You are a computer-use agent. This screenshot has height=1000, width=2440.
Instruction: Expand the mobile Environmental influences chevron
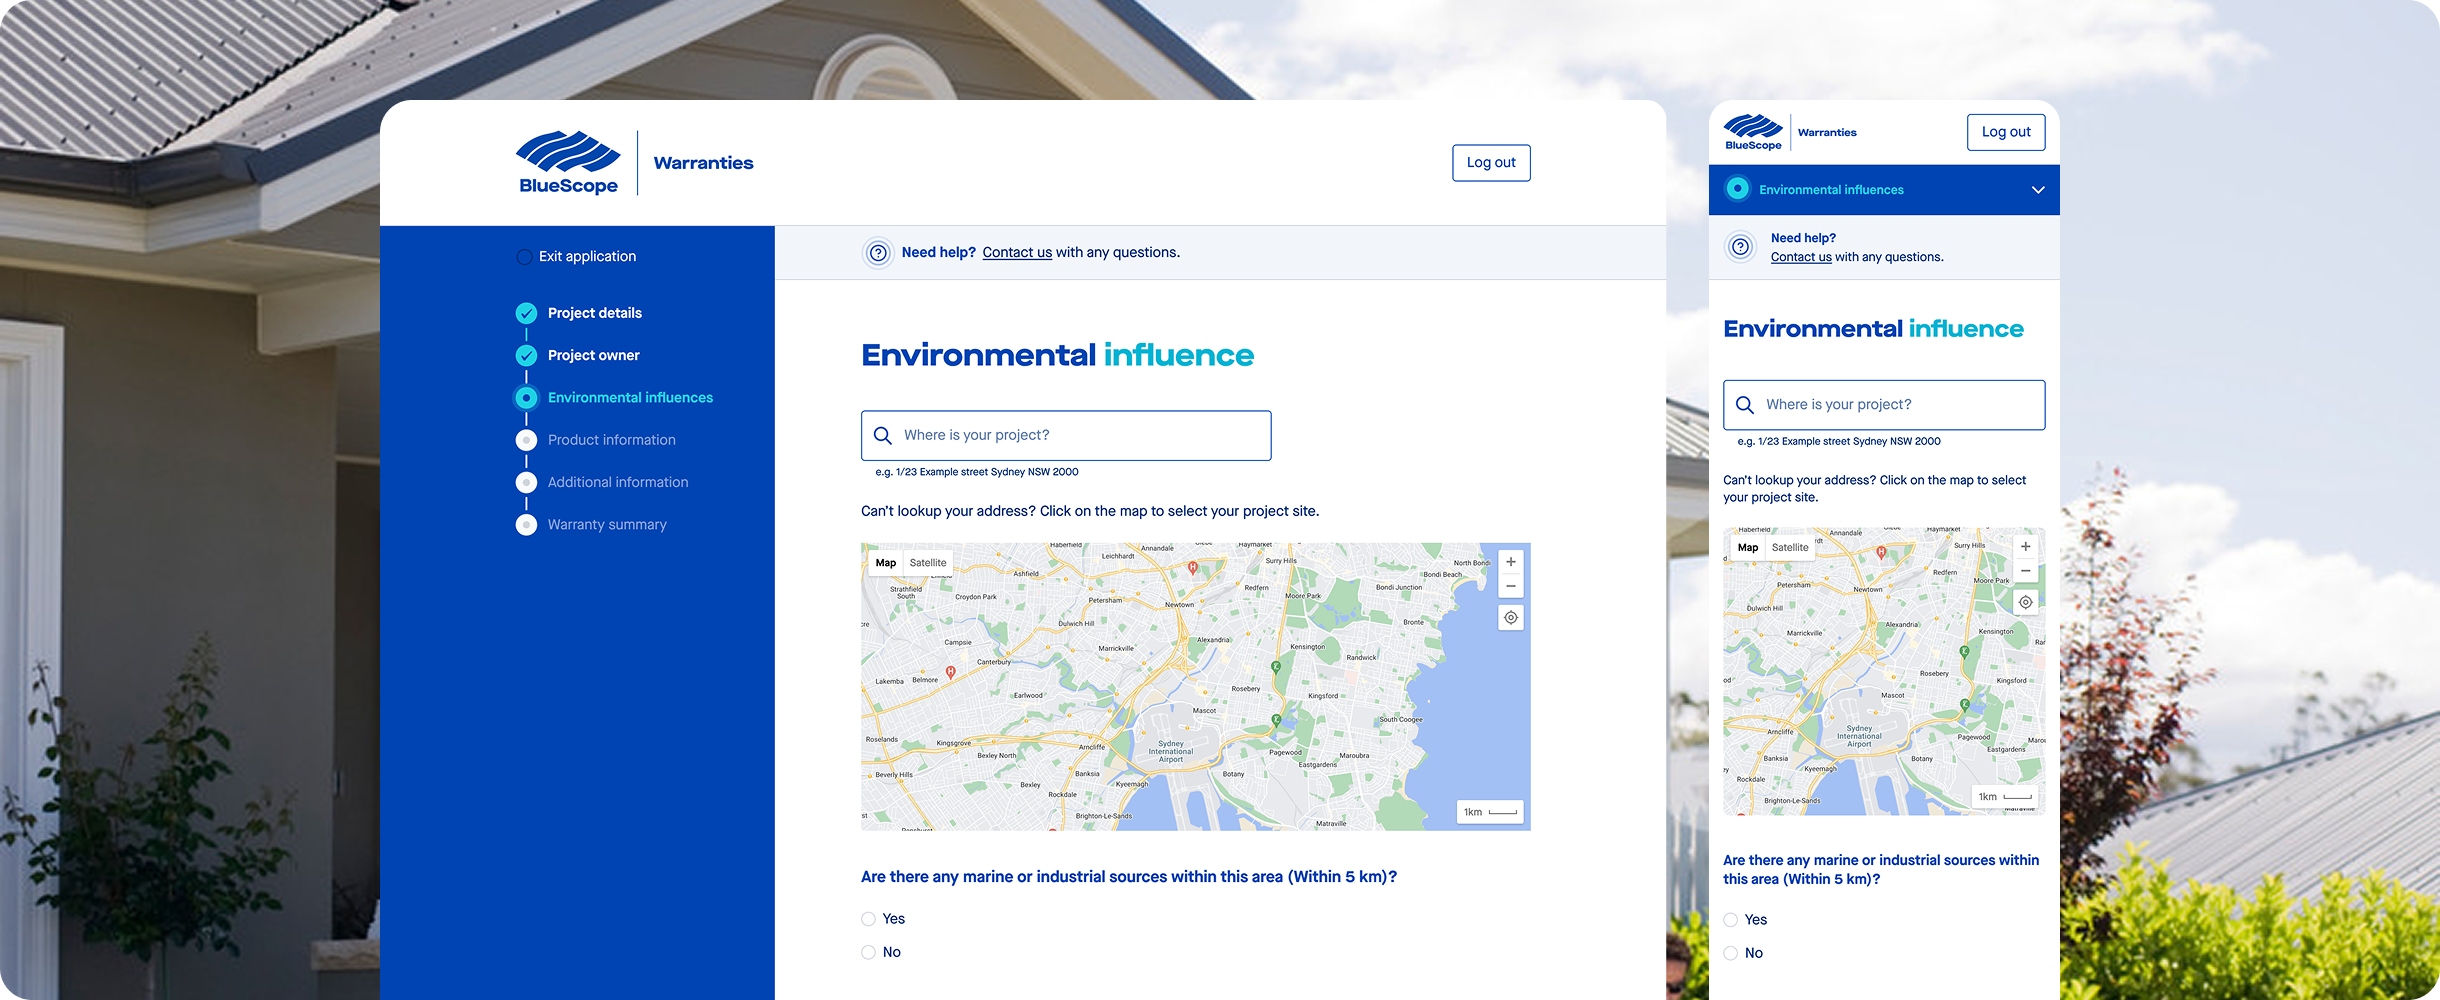point(2037,190)
